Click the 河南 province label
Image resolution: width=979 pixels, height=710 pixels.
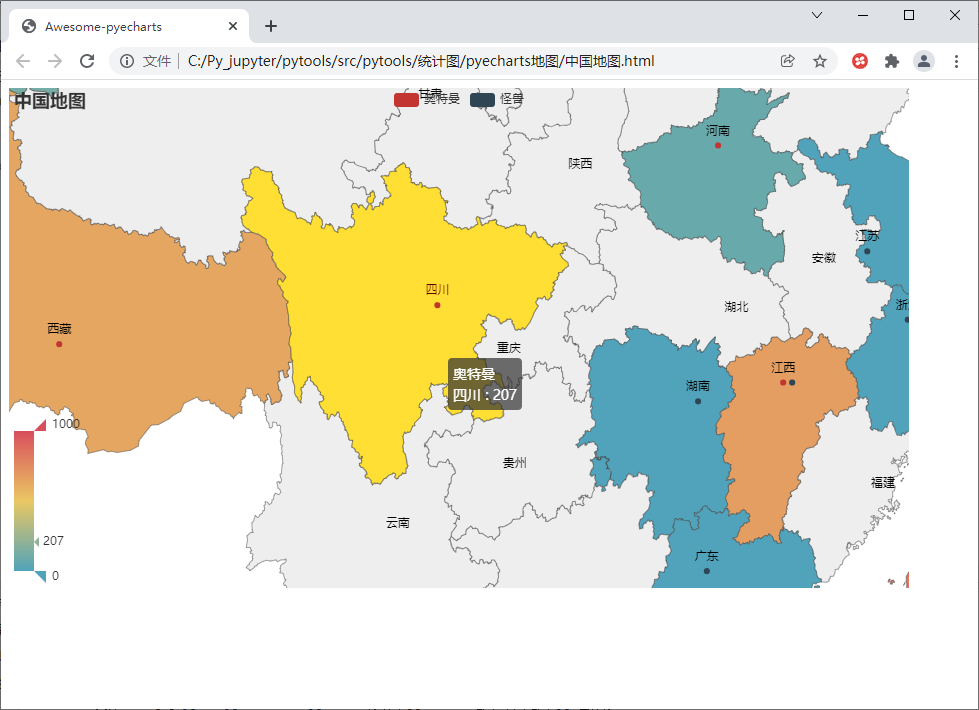(718, 130)
